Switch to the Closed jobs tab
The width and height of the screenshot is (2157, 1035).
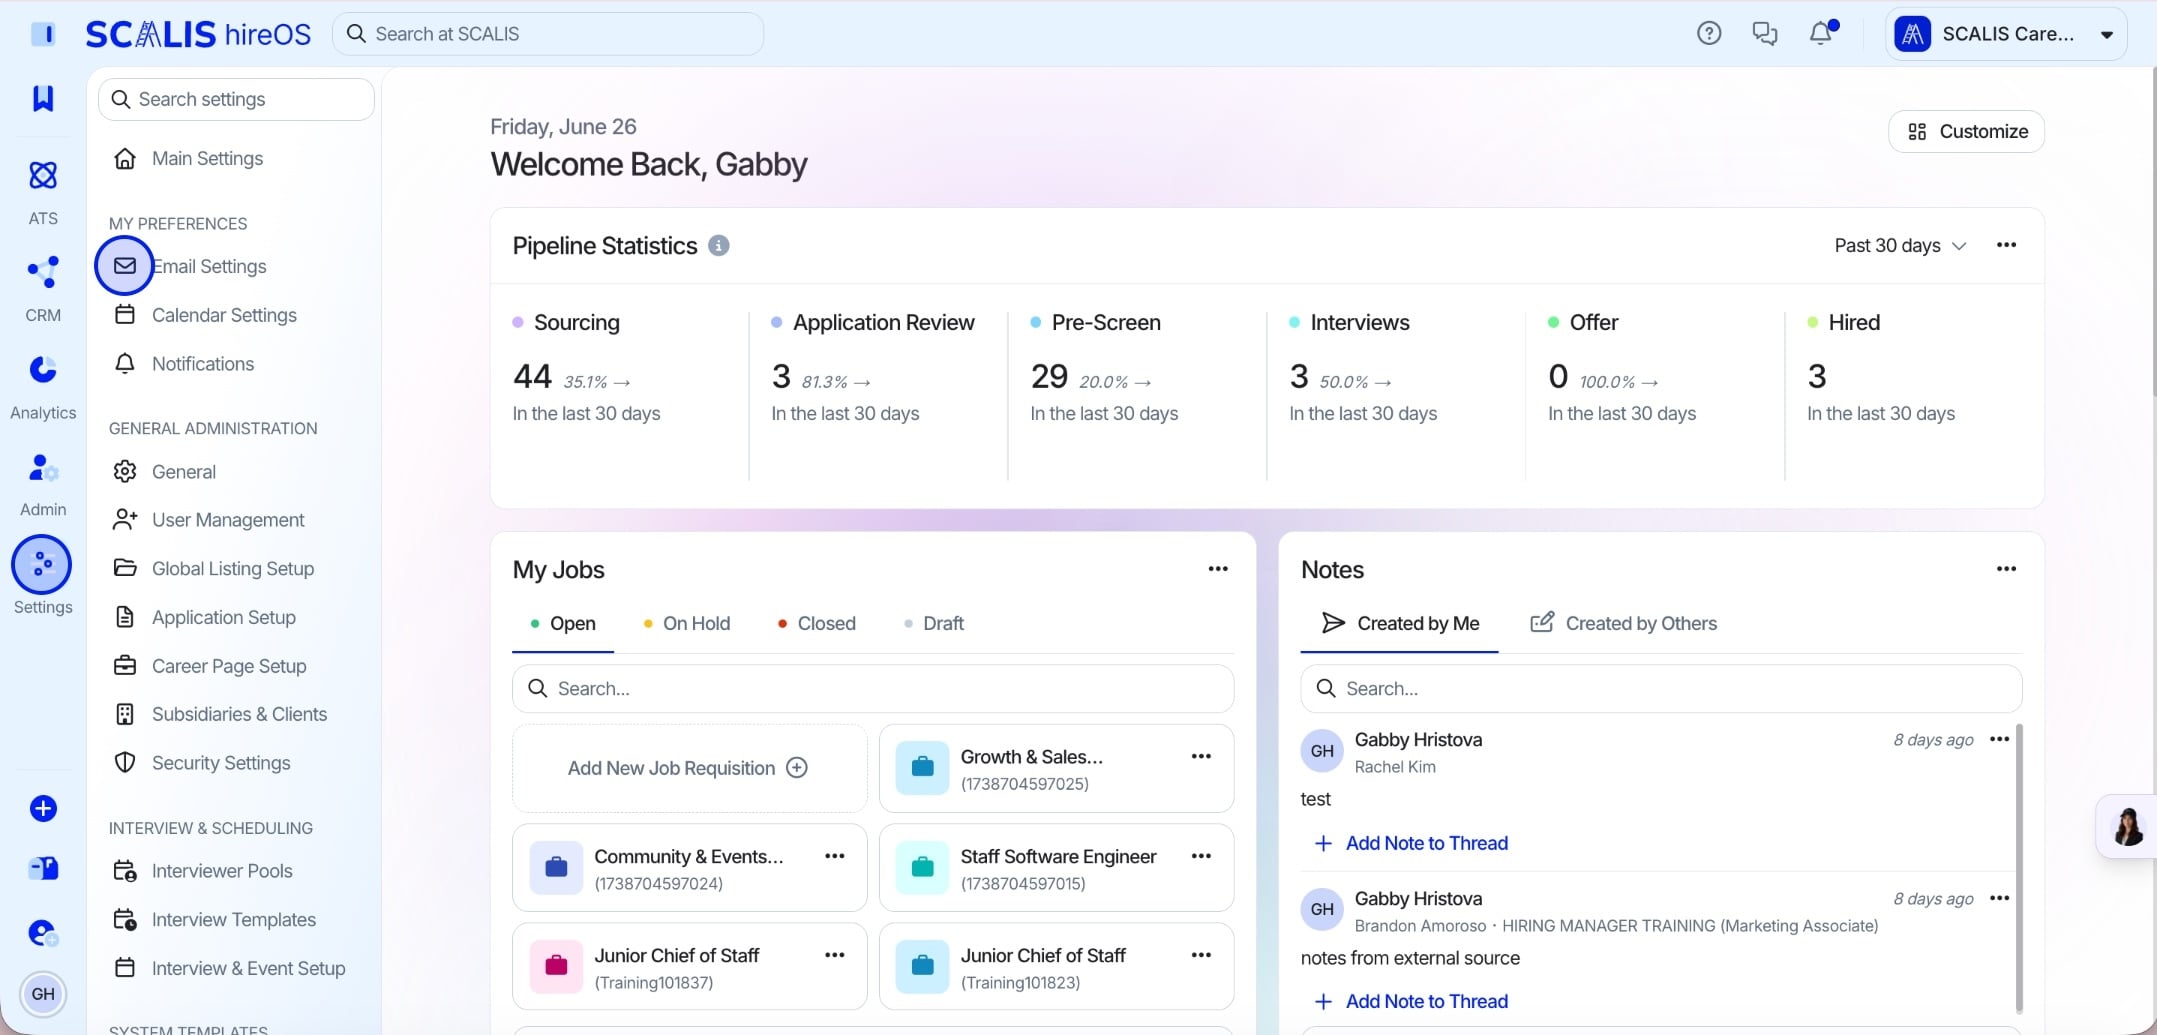[x=816, y=623]
